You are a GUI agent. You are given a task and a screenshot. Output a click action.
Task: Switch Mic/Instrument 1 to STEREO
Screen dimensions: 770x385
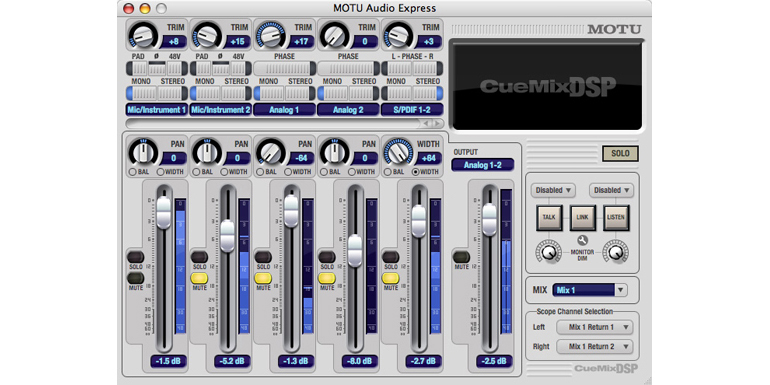point(173,93)
